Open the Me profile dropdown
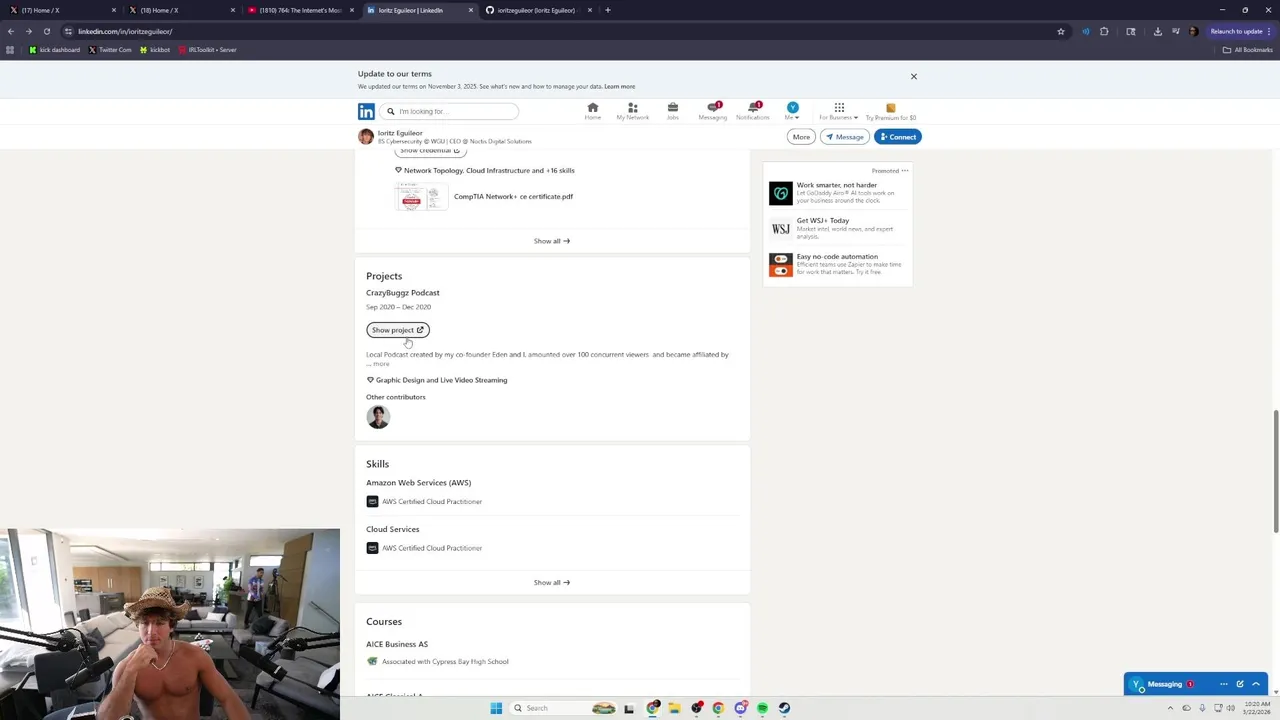1280x720 pixels. click(x=792, y=111)
